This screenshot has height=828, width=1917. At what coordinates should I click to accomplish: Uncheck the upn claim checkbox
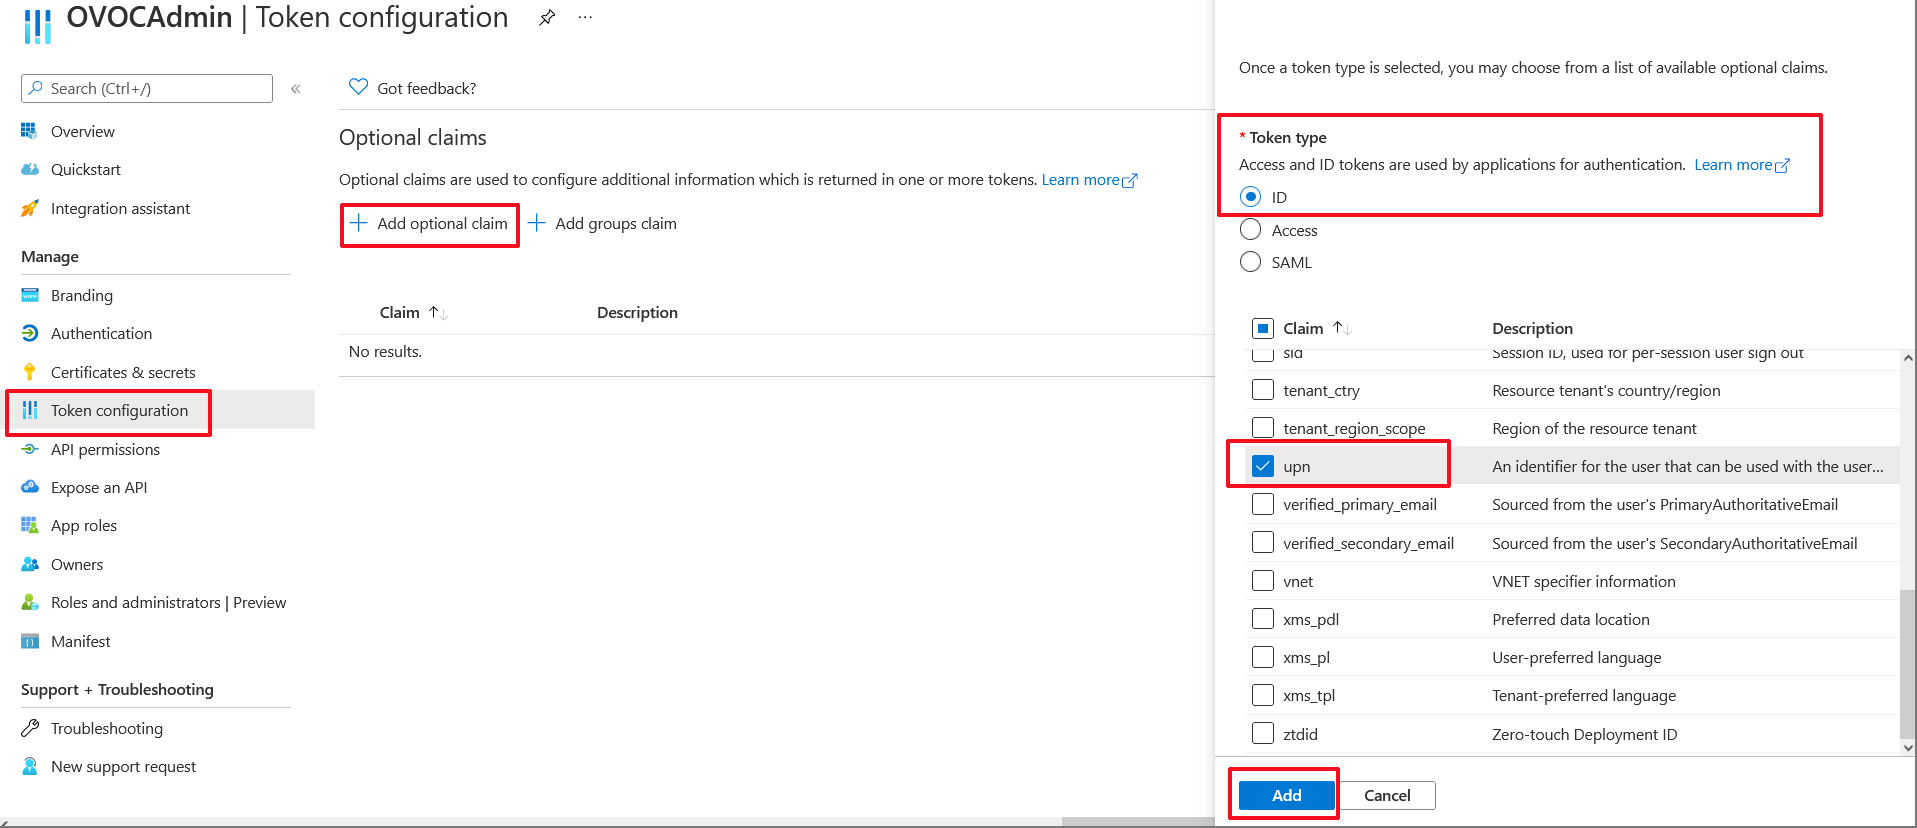(1263, 466)
